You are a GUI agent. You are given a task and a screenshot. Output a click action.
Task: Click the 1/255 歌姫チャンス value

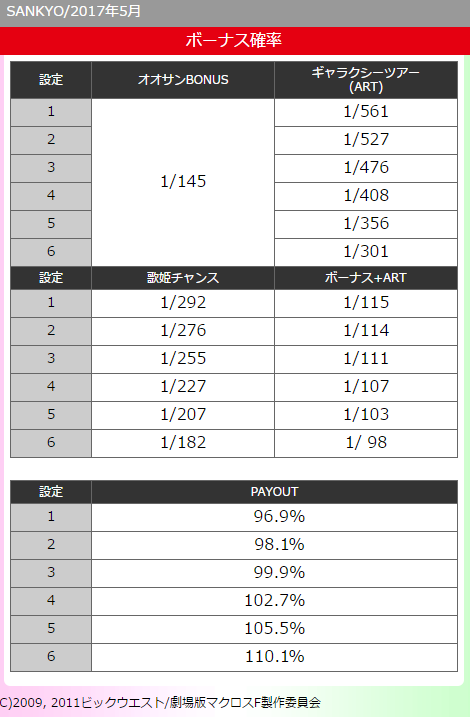183,359
